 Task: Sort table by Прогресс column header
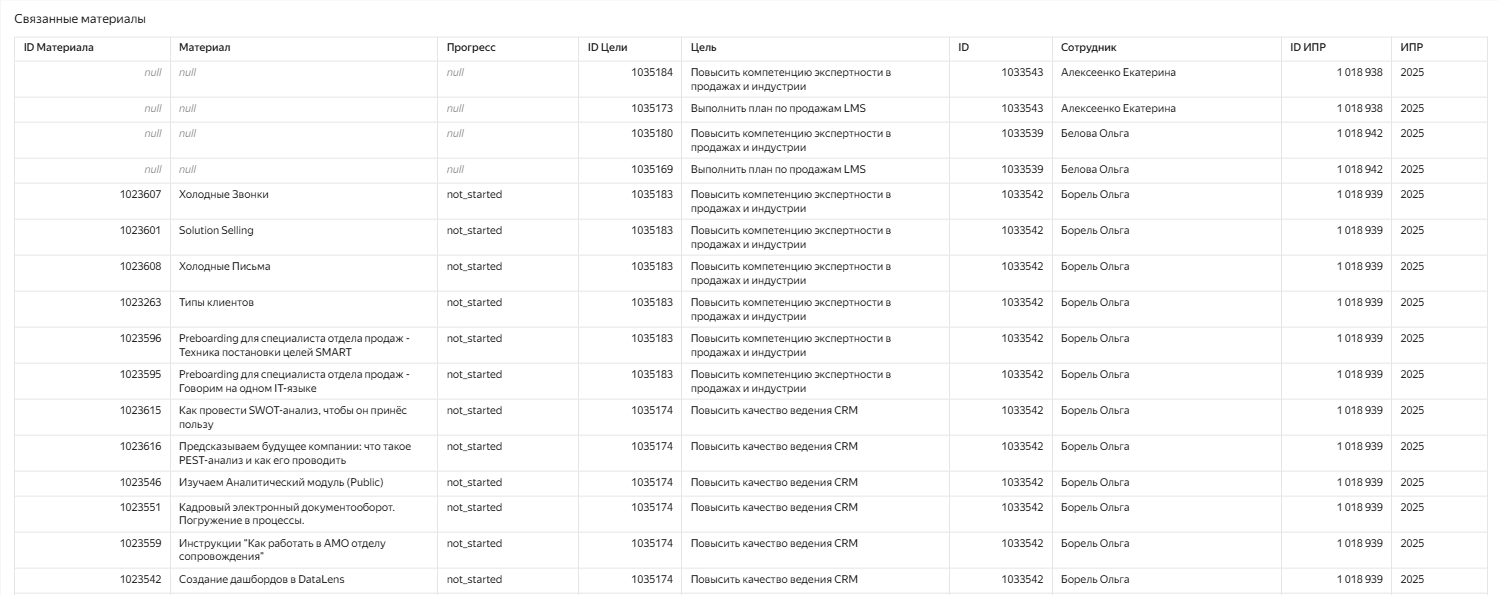tap(471, 48)
